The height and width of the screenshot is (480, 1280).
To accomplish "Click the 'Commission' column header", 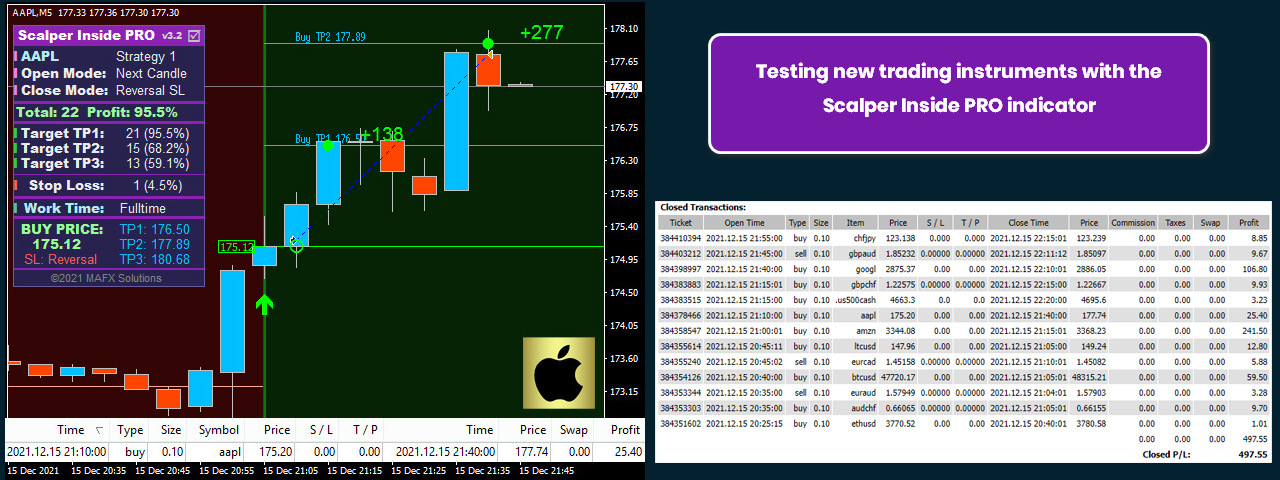I will click(1132, 223).
